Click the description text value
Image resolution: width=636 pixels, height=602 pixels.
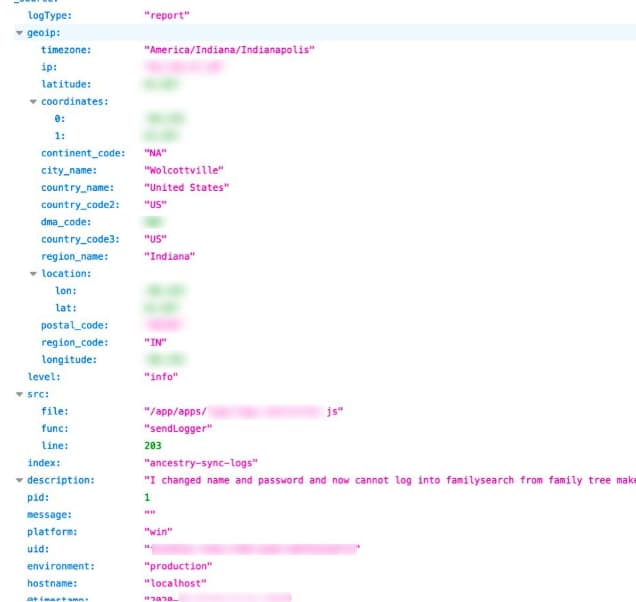click(x=389, y=480)
